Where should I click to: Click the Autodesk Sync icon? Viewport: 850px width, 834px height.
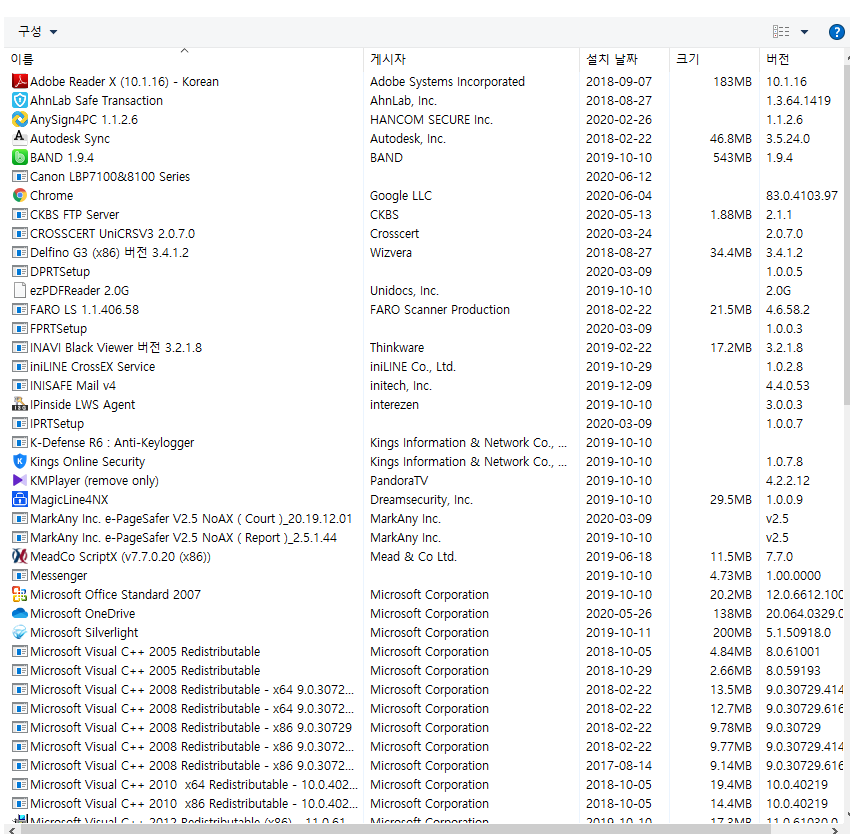tap(20, 138)
